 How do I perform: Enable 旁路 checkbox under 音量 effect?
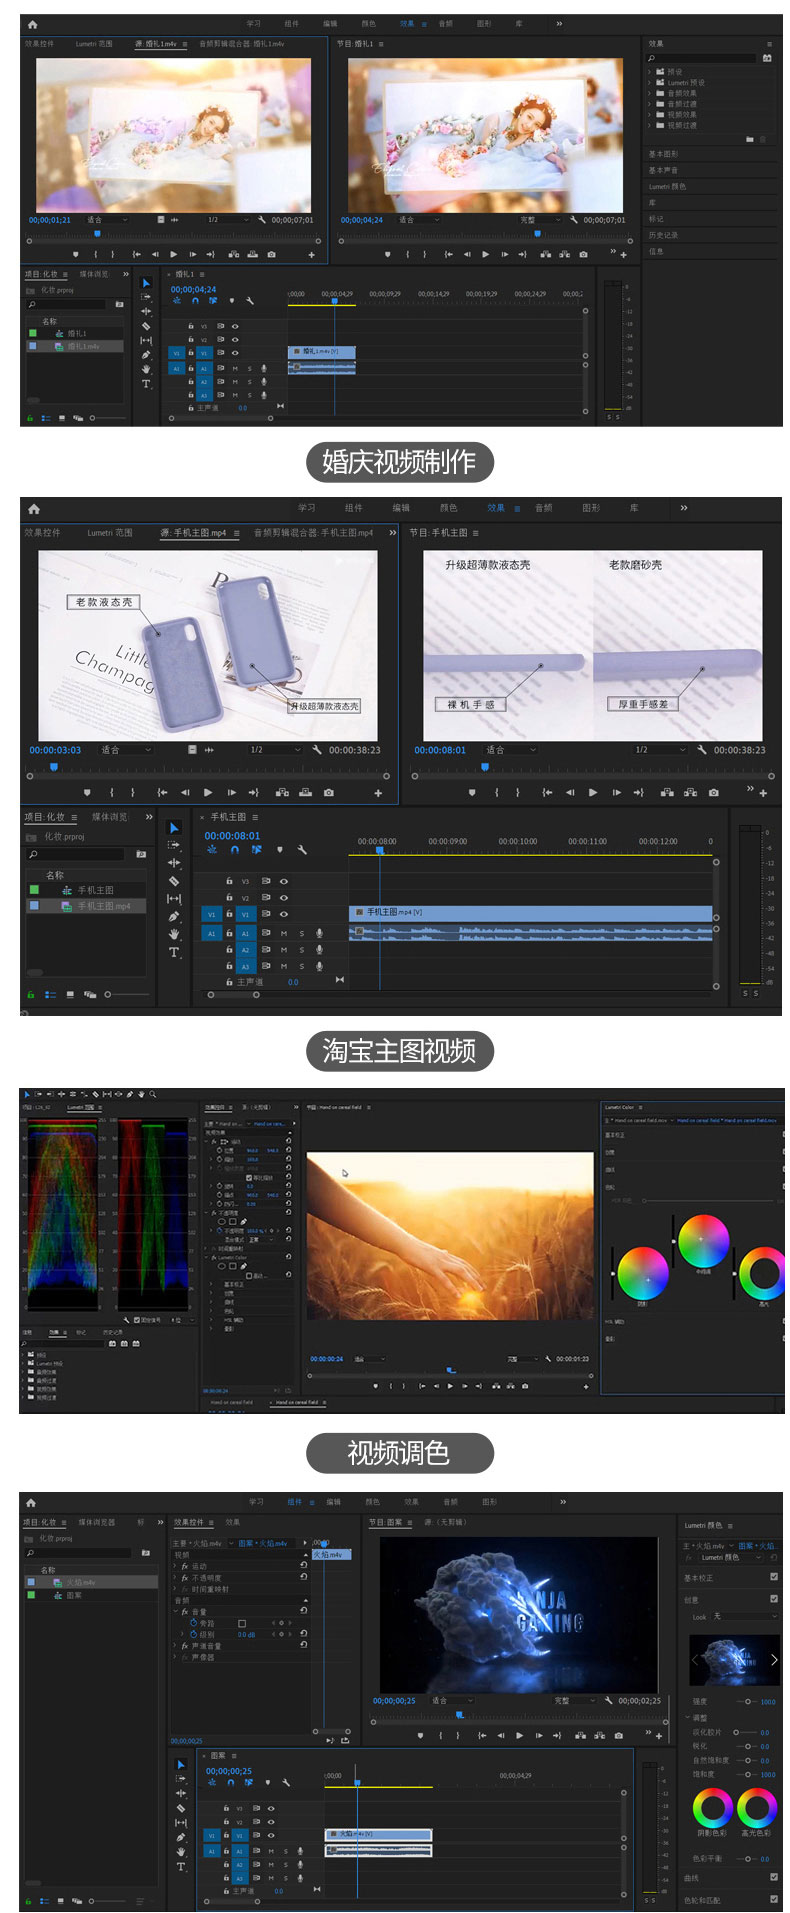242,1623
